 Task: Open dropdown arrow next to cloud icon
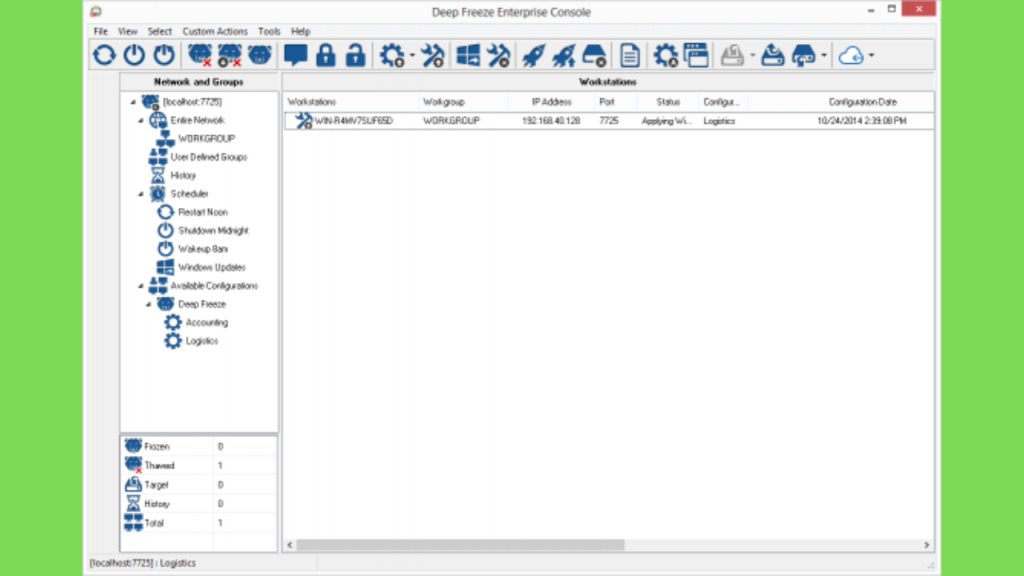click(x=871, y=56)
